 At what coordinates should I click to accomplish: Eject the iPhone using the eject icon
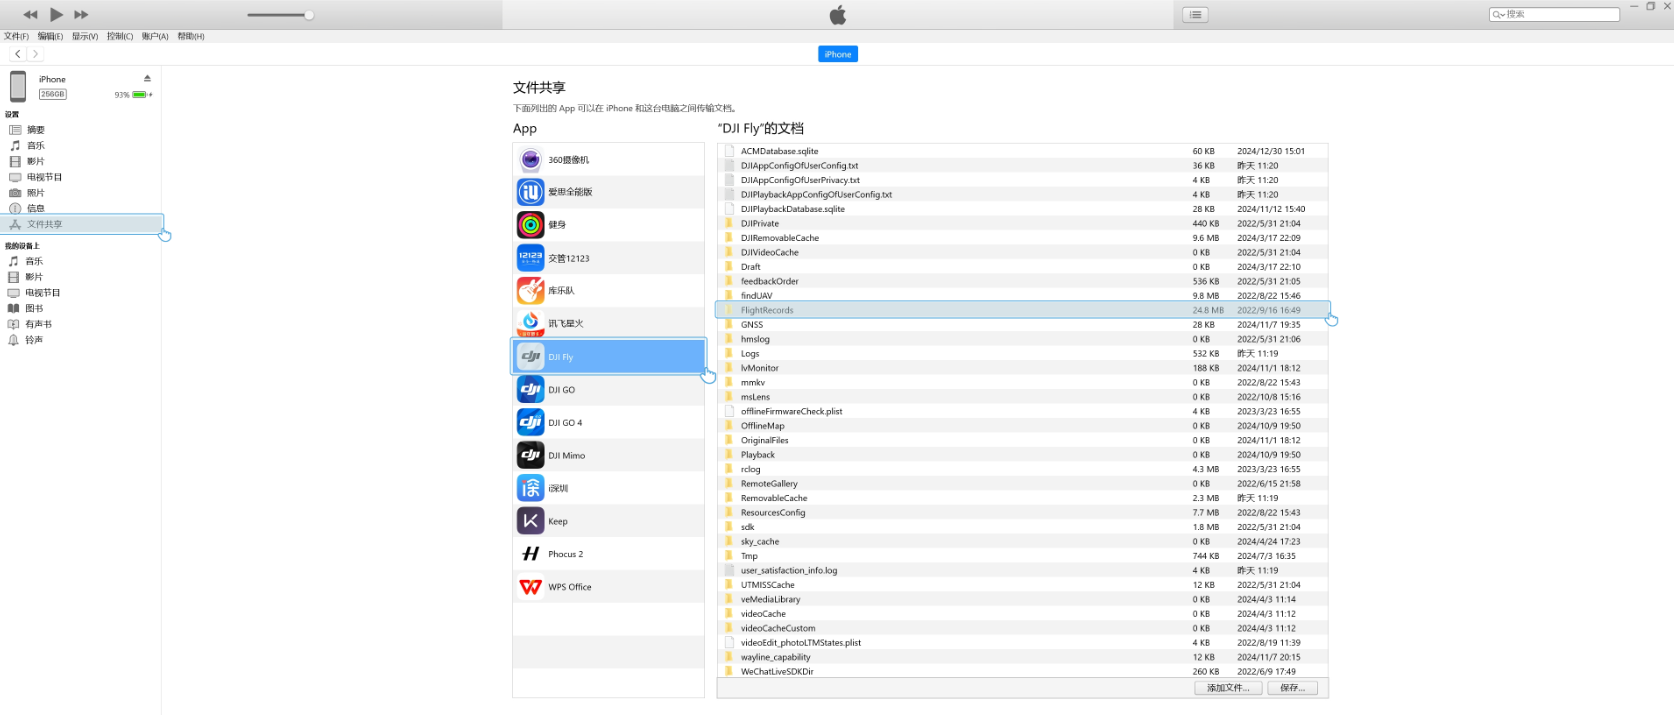[147, 78]
